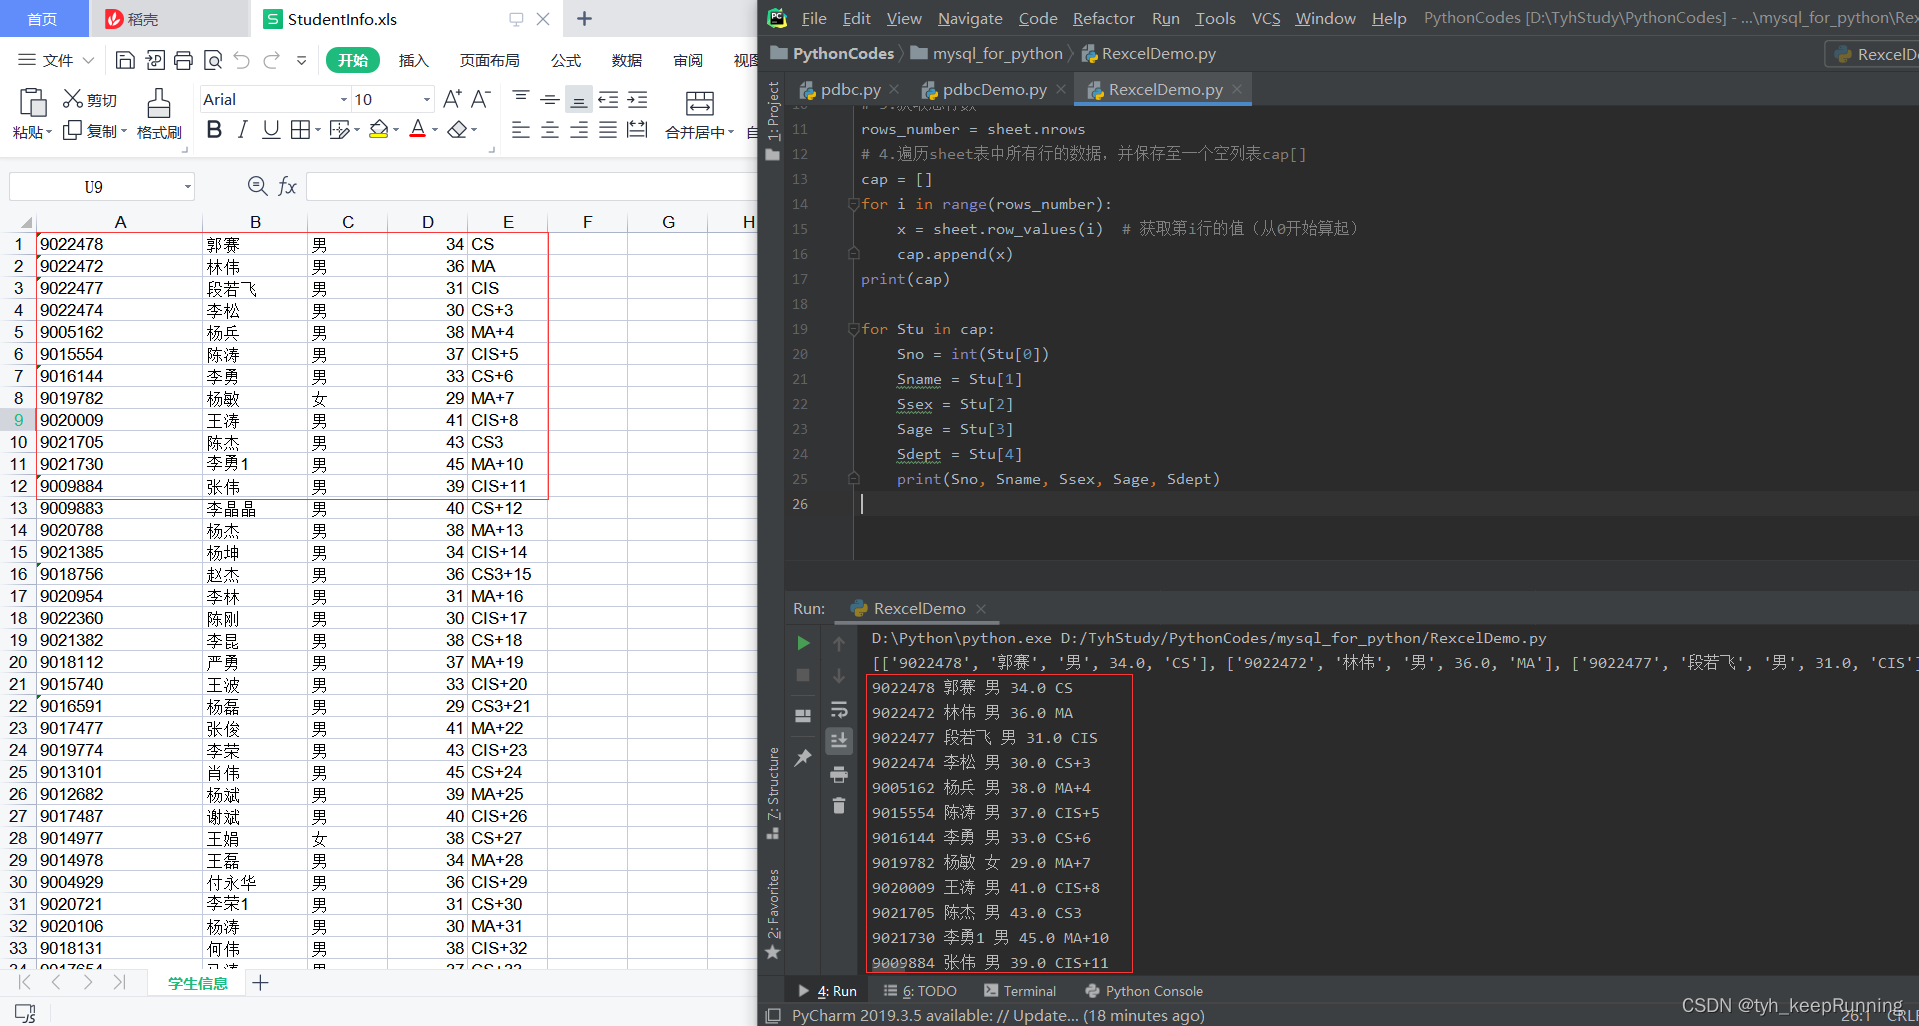This screenshot has height=1026, width=1919.
Task: Click the Save icon in WPS toolbar
Action: pos(125,61)
